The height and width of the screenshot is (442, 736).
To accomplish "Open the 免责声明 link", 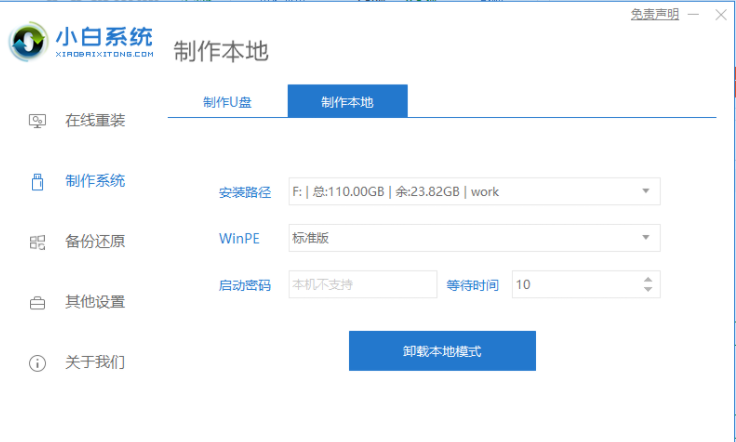I will 654,14.
